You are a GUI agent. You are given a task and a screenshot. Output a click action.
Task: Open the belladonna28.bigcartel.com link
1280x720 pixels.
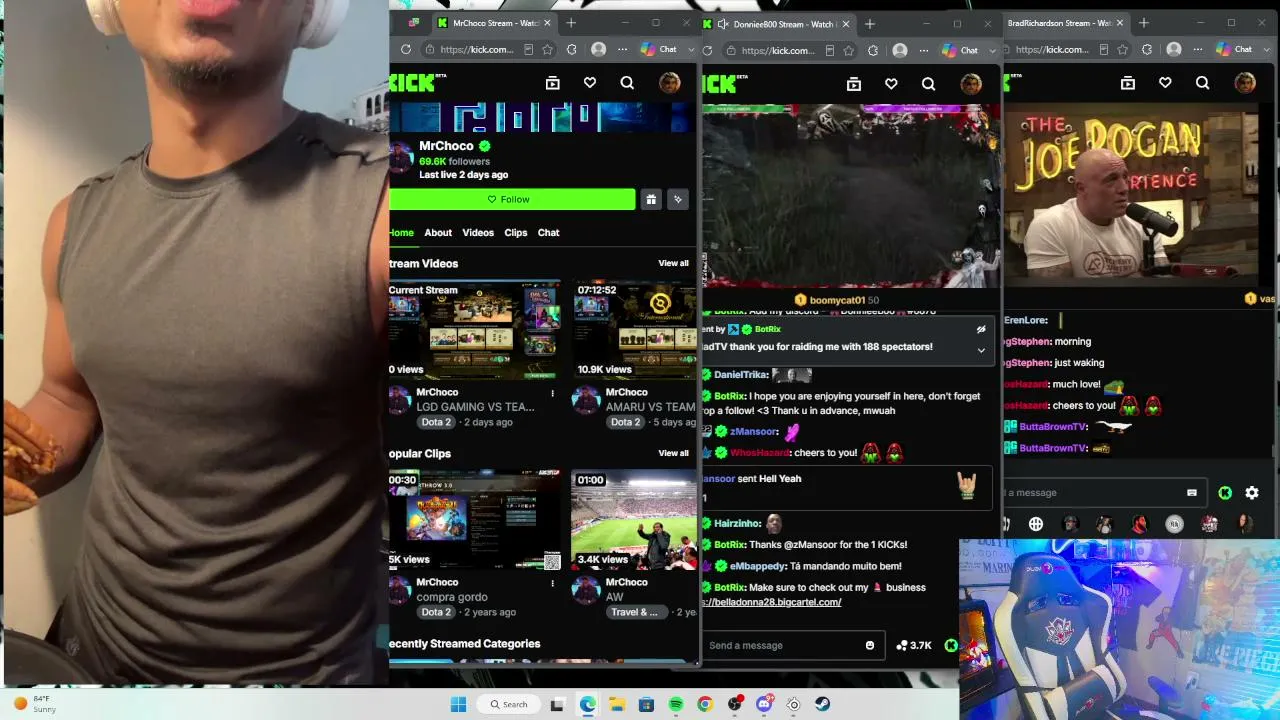[771, 602]
